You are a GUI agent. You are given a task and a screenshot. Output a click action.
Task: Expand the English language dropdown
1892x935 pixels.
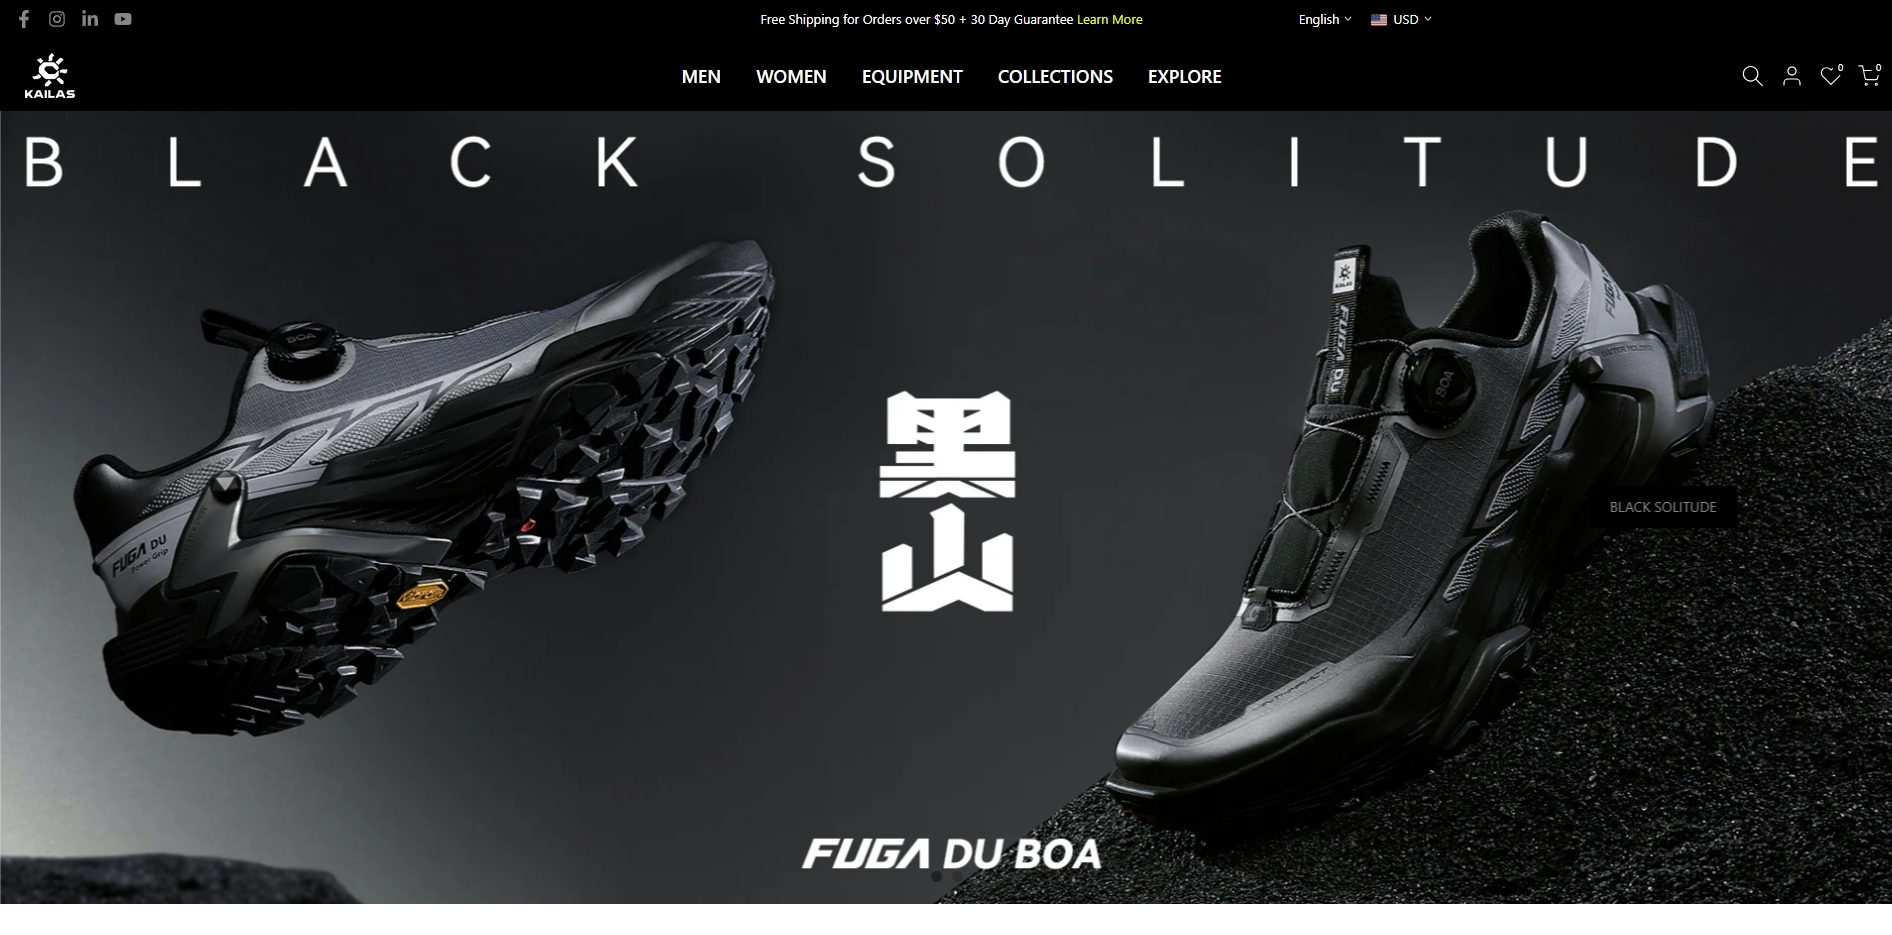1324,19
